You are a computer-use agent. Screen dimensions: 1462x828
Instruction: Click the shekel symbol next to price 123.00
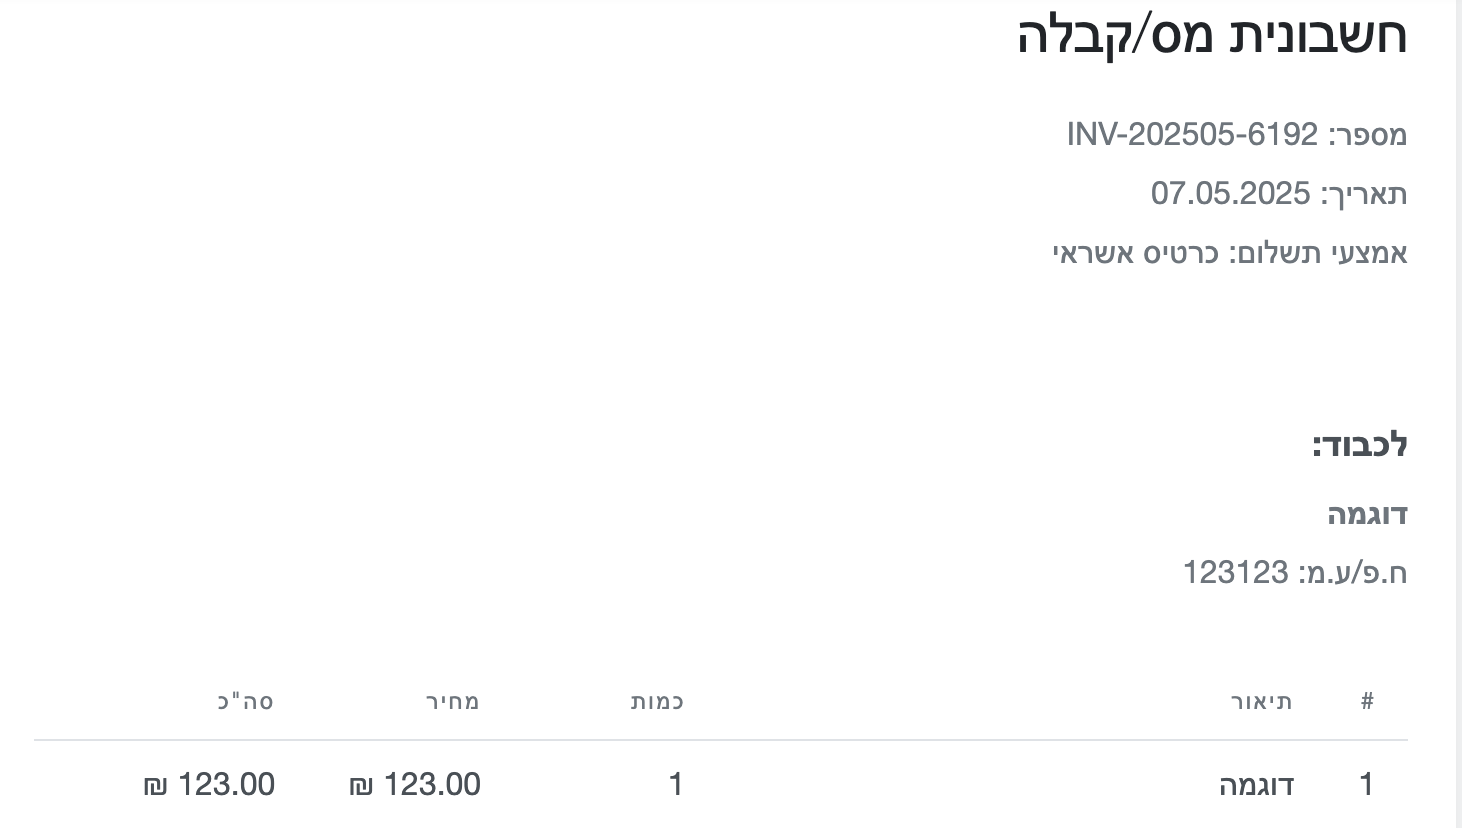pyautogui.click(x=361, y=787)
